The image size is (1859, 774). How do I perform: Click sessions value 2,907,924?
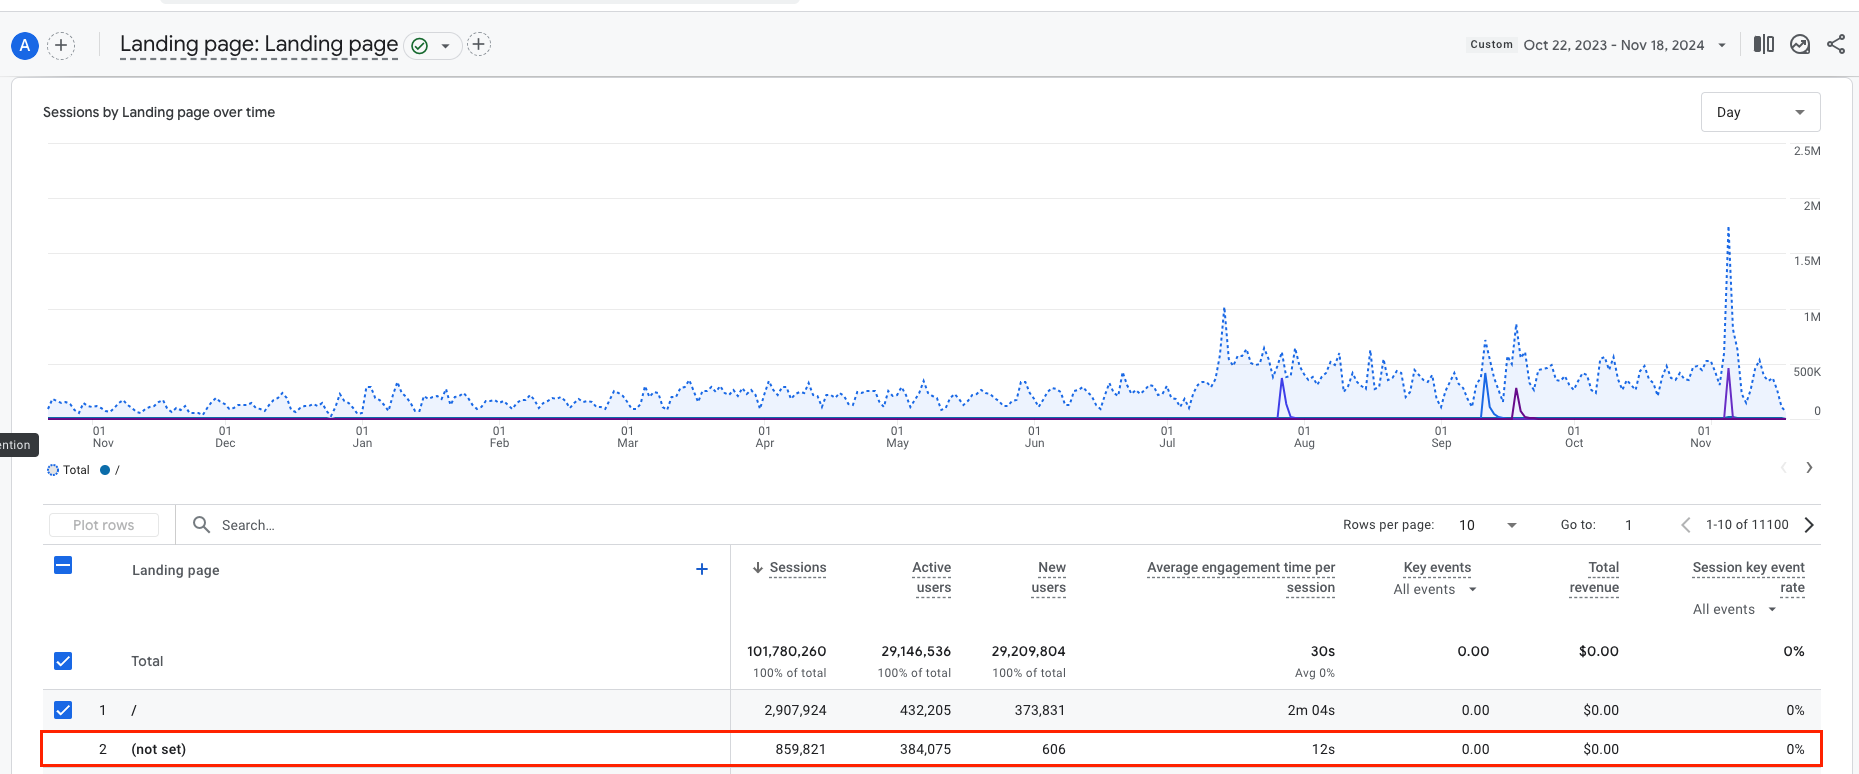click(x=795, y=710)
